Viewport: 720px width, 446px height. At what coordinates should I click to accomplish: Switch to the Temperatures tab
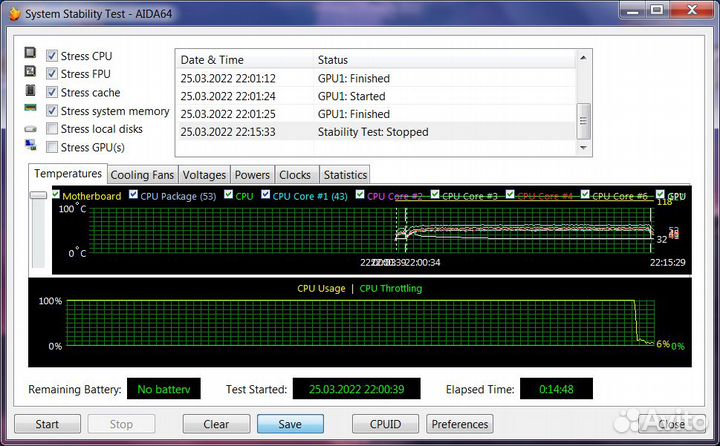pos(68,174)
